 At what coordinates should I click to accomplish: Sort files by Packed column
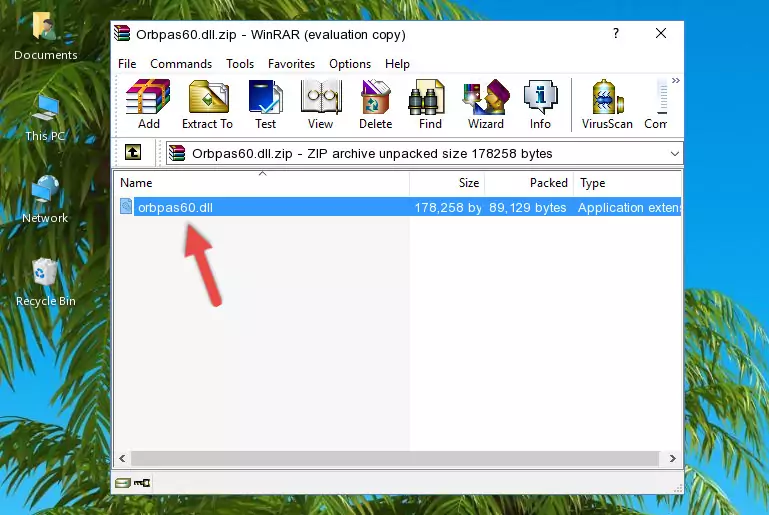coord(529,183)
